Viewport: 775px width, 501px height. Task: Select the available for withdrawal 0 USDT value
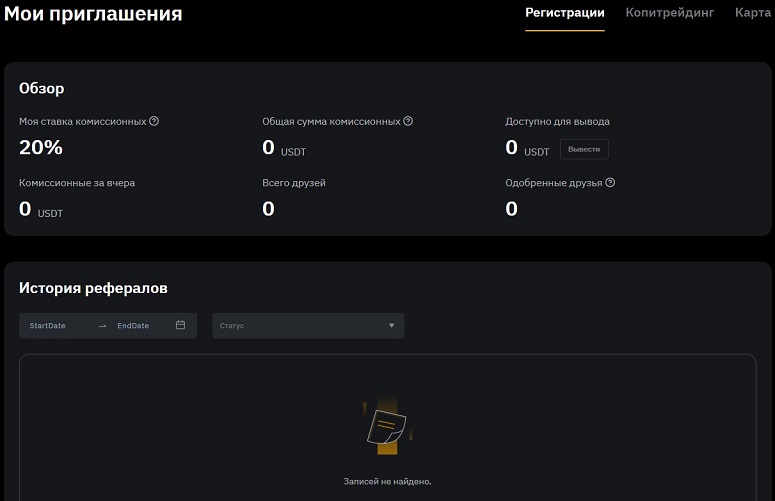(x=527, y=148)
